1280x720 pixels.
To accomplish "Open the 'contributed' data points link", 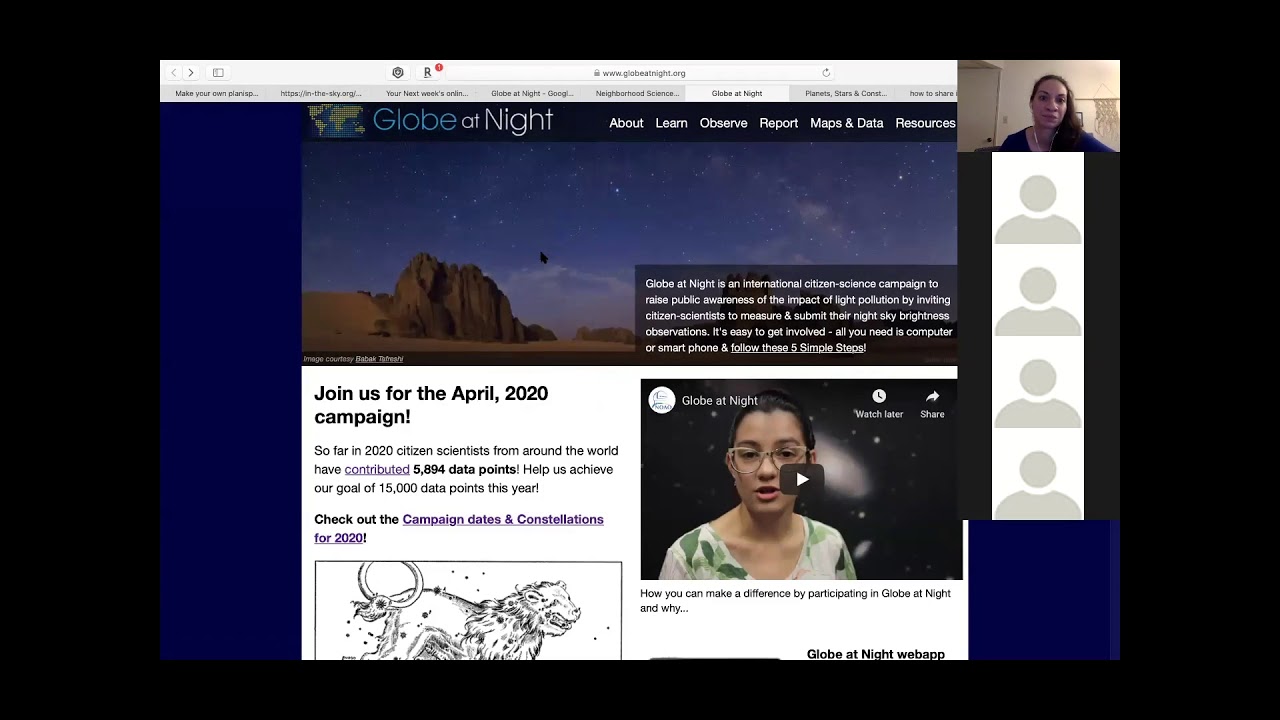I will 377,469.
